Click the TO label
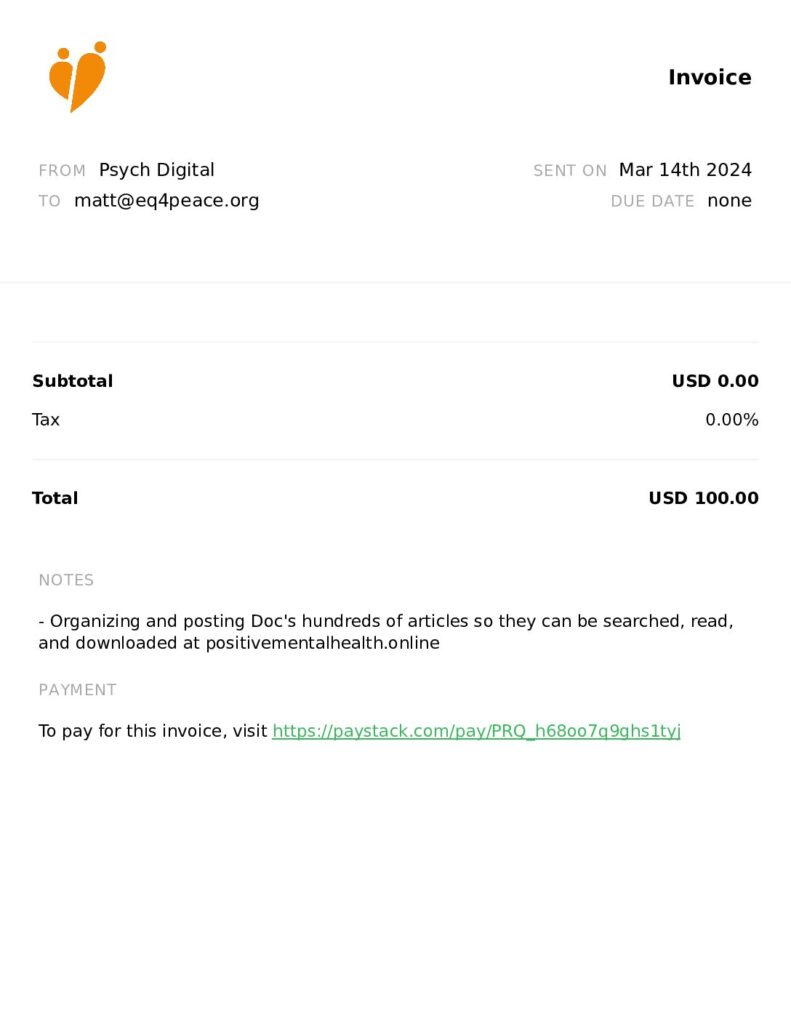The width and height of the screenshot is (791, 1024). tap(49, 201)
